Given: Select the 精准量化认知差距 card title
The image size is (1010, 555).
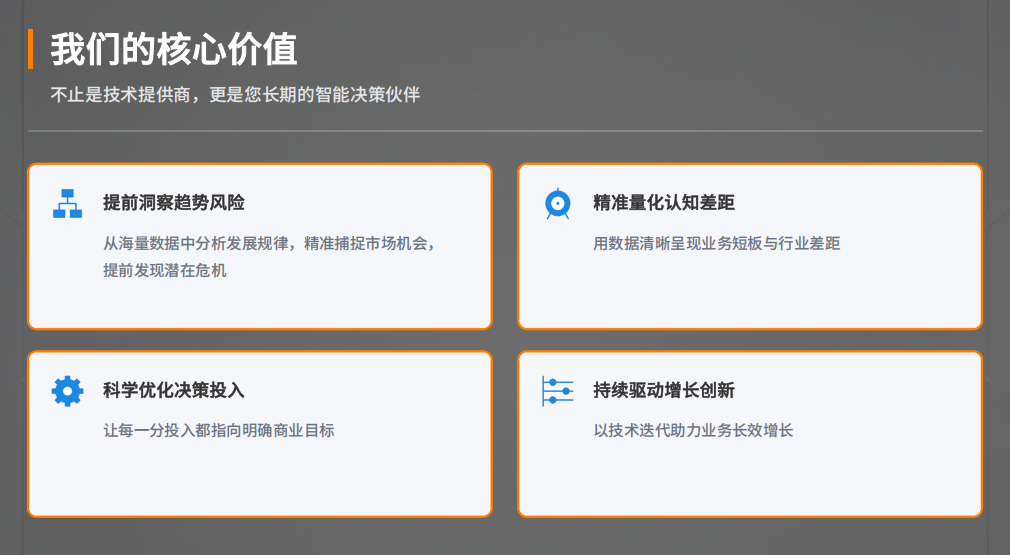Looking at the screenshot, I should (x=663, y=203).
